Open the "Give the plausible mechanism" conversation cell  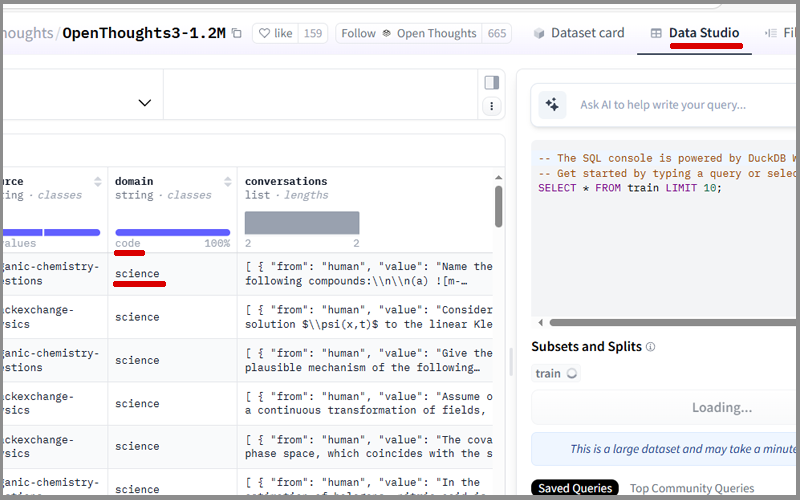[368, 360]
